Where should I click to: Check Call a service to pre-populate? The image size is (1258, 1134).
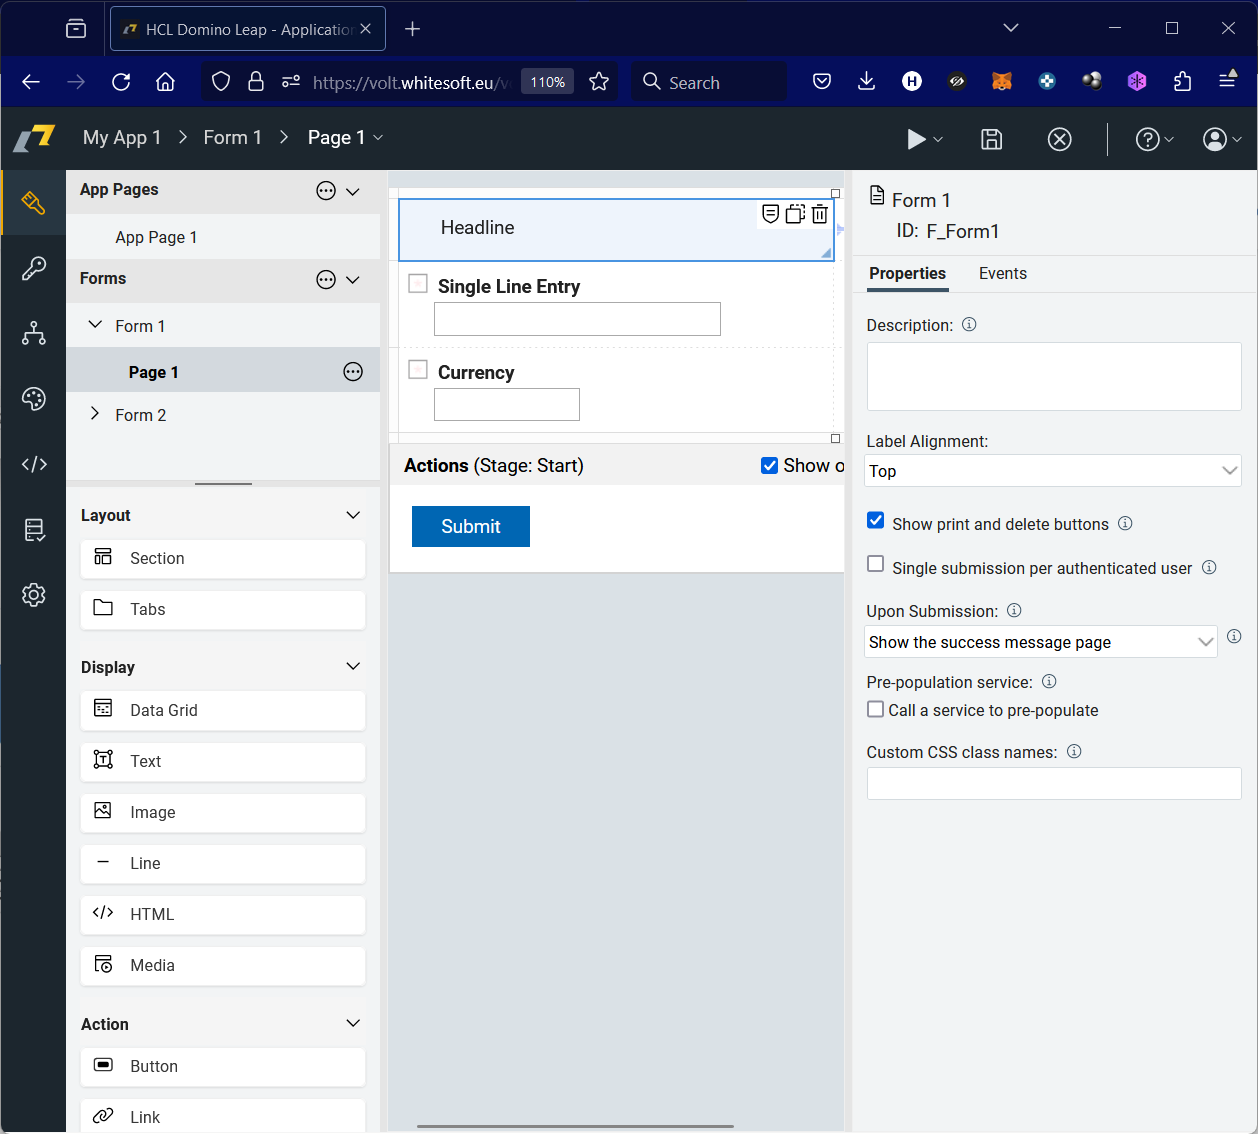pyautogui.click(x=875, y=710)
